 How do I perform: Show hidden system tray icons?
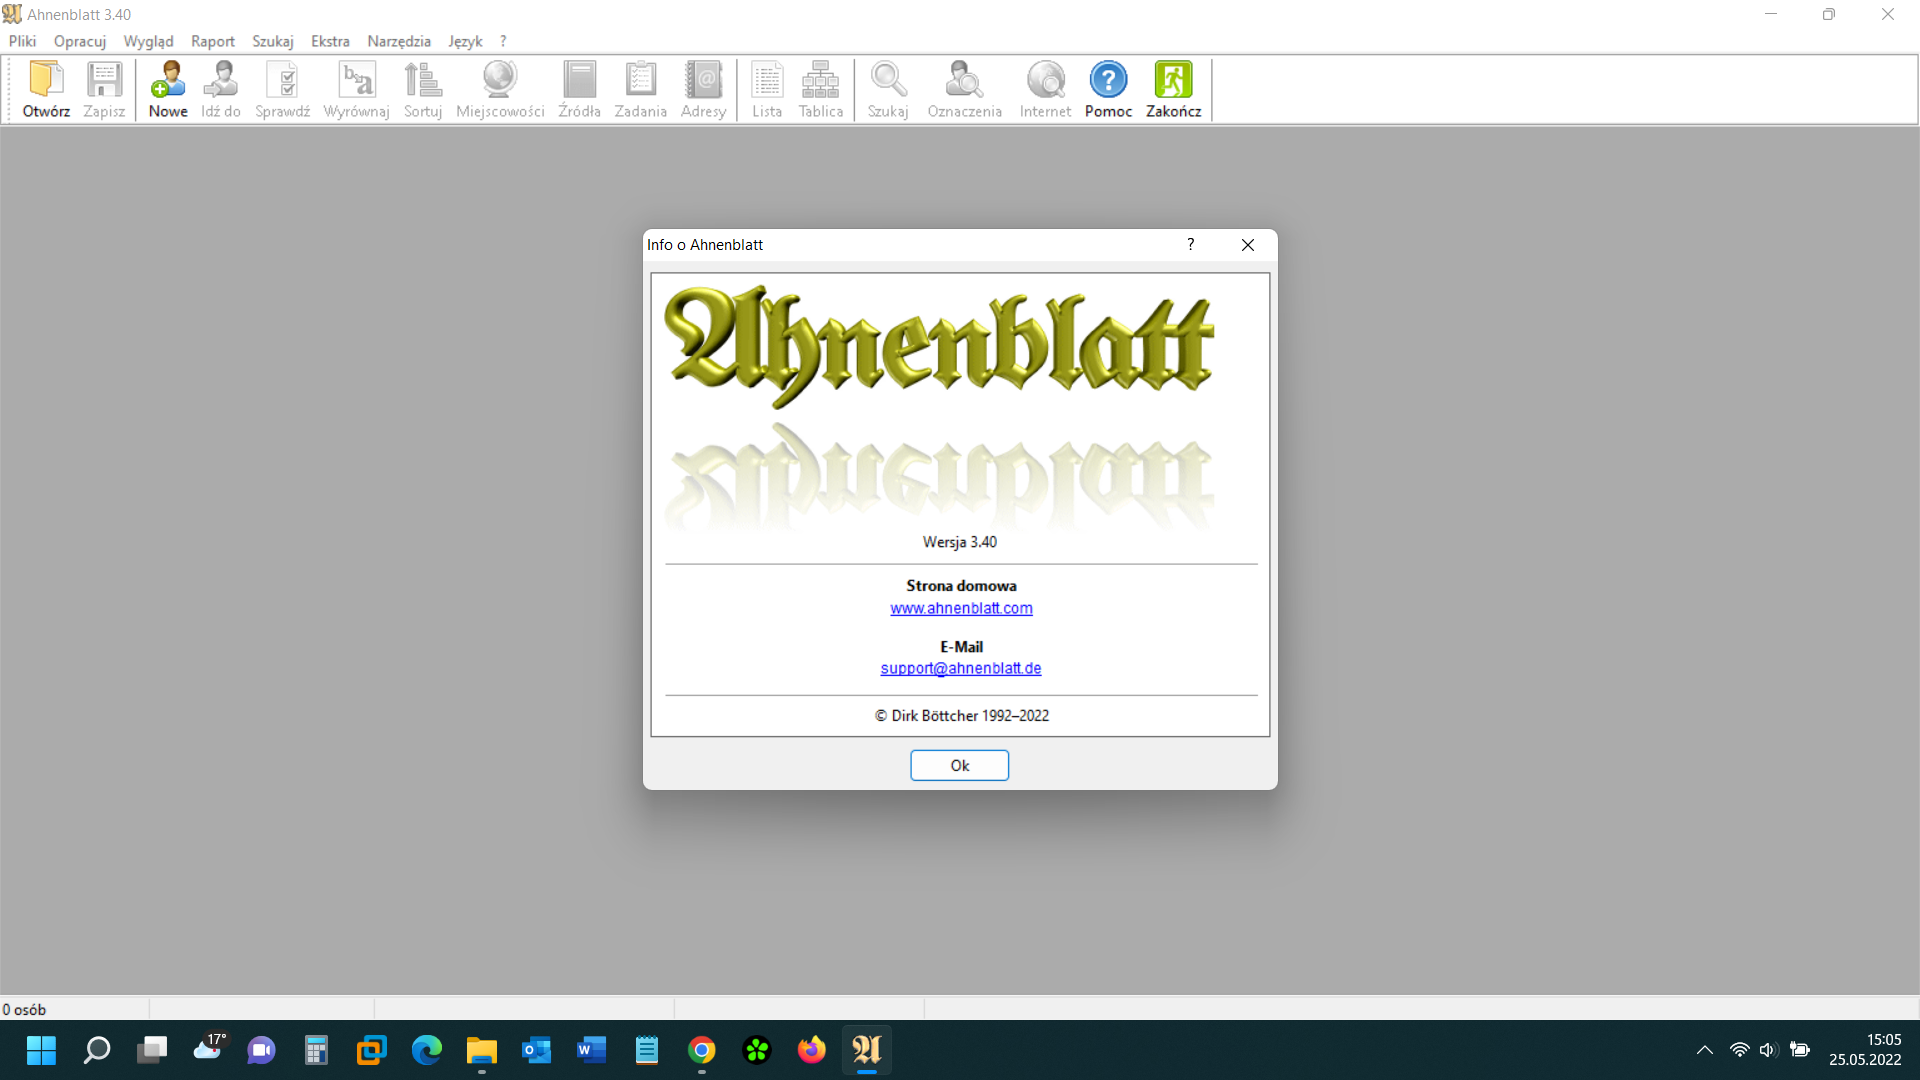1705,1050
